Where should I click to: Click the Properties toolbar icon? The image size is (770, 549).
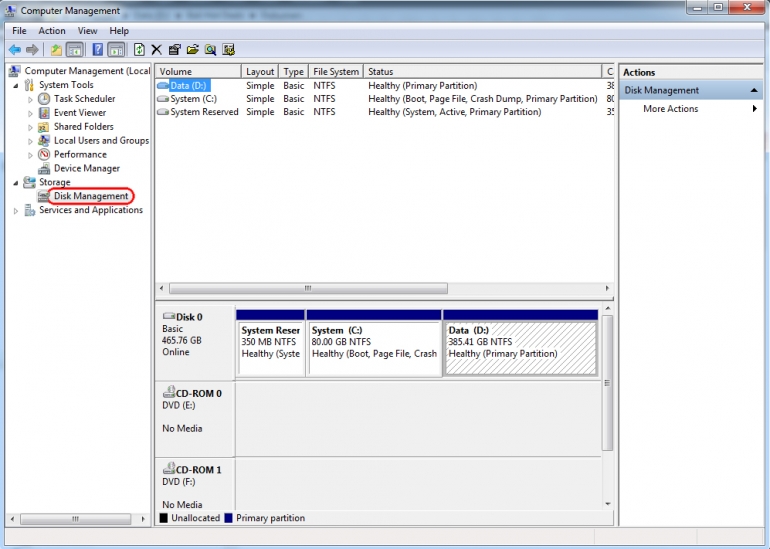174,50
